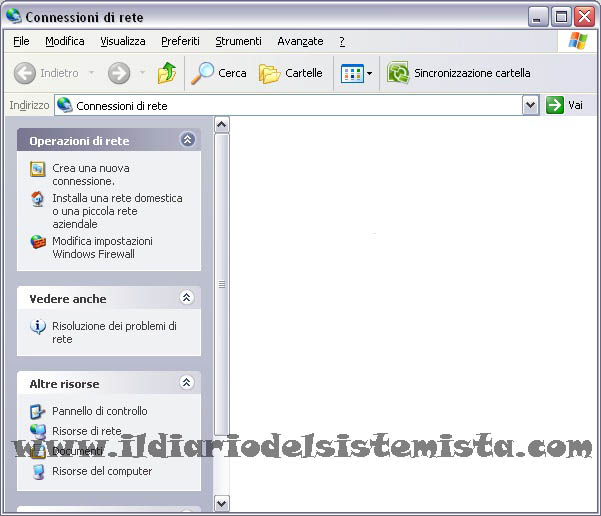
Task: Collapse the Altre risorse panel
Action: [x=186, y=383]
